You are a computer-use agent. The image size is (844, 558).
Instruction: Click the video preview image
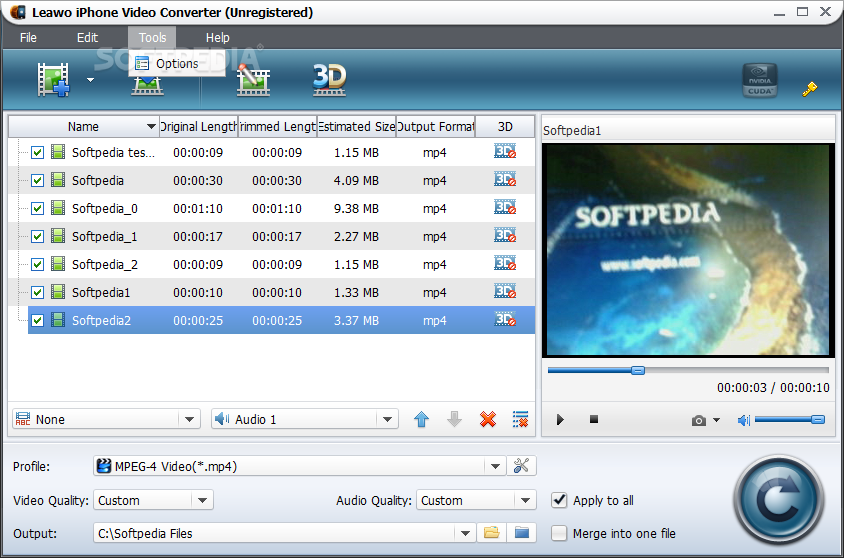688,249
